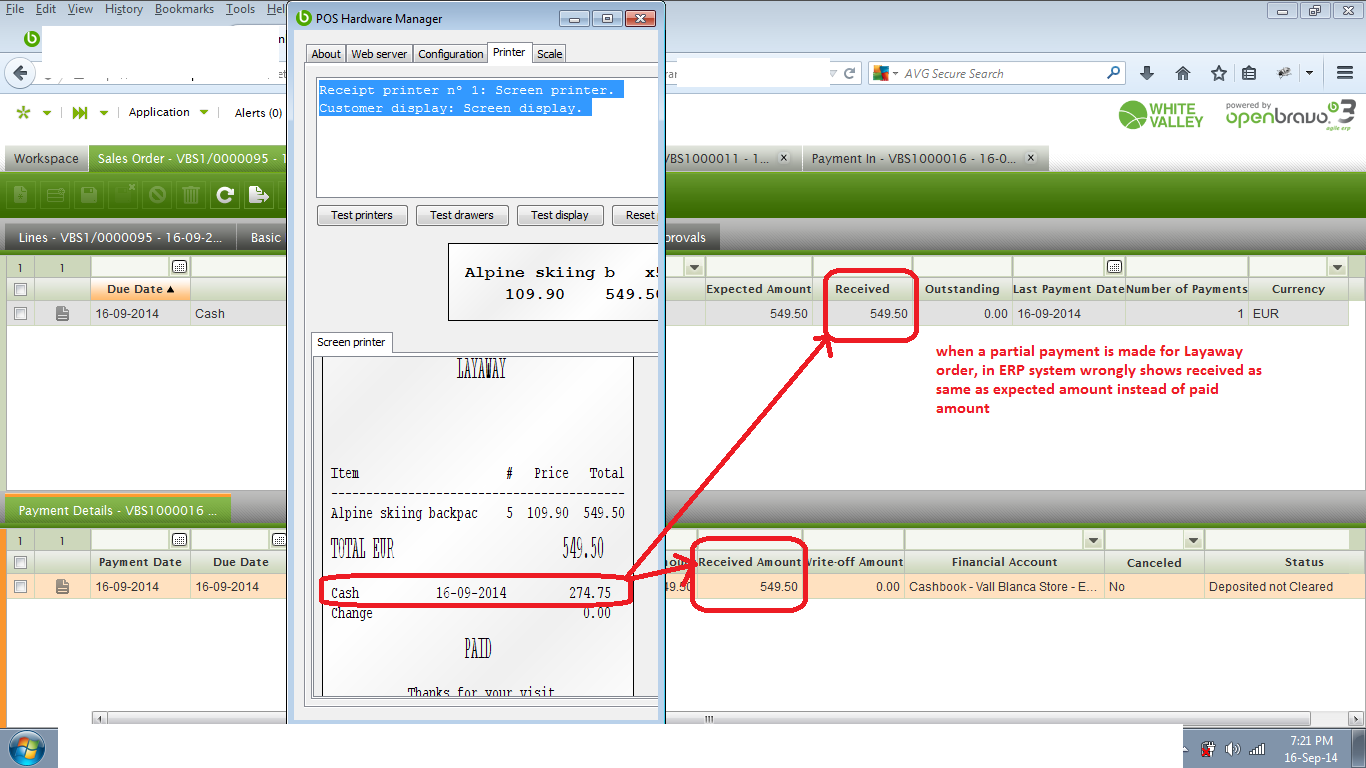Click the Save and close toolbar icon
1366x768 pixels.
123,194
